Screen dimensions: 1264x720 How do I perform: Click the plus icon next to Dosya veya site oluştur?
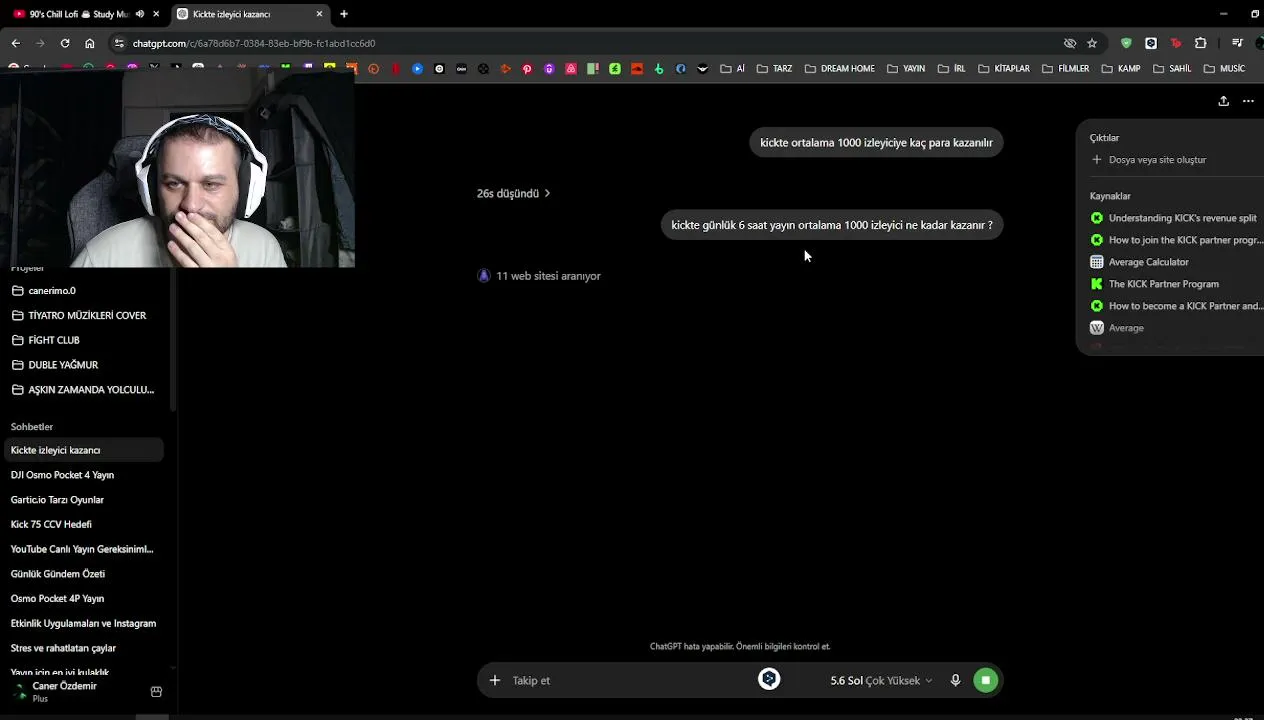pos(1097,159)
